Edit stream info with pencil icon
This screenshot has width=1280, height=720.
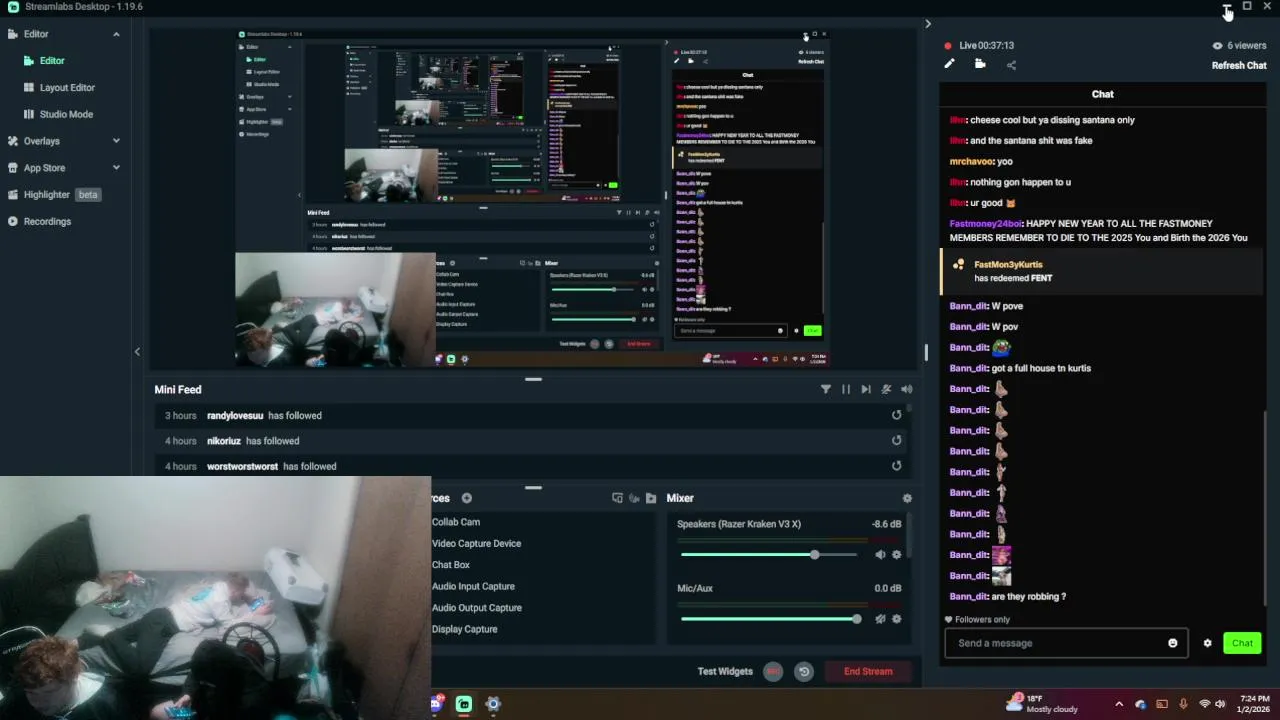coord(949,64)
